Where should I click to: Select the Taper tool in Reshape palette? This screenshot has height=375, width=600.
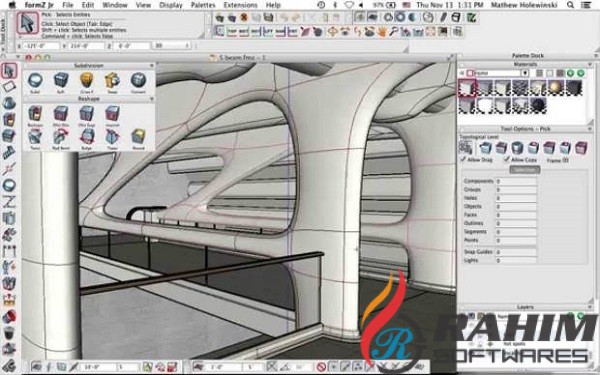112,137
